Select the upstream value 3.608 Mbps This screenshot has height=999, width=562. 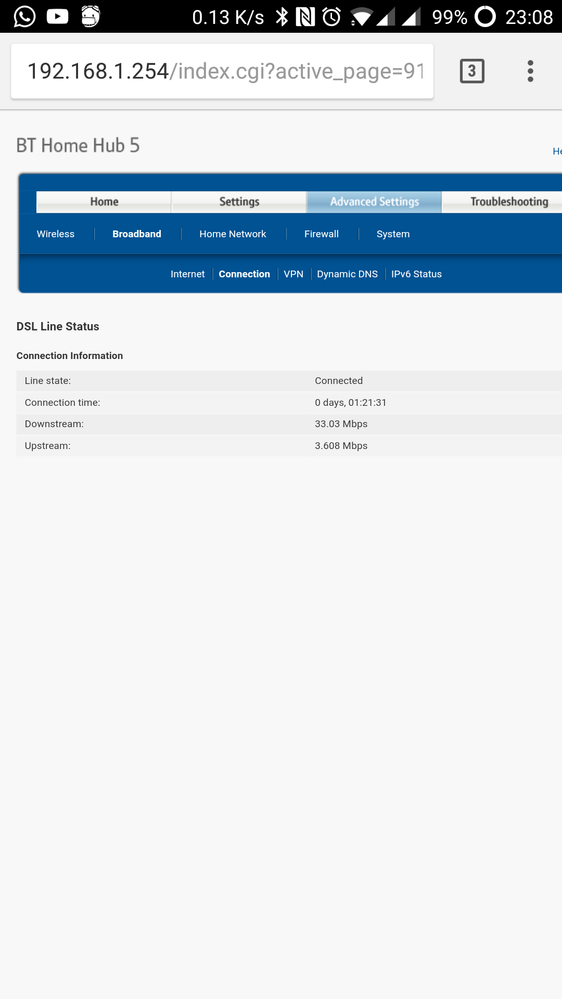[x=341, y=445]
